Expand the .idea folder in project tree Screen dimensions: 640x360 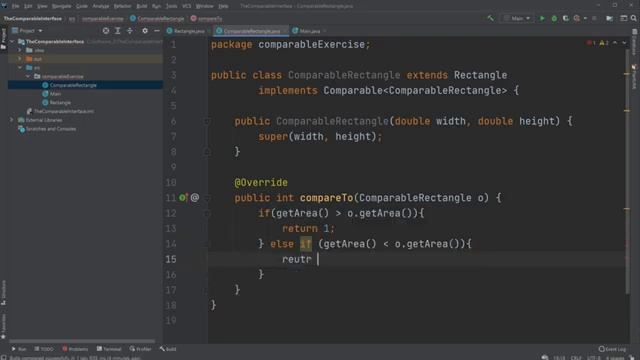pos(20,50)
